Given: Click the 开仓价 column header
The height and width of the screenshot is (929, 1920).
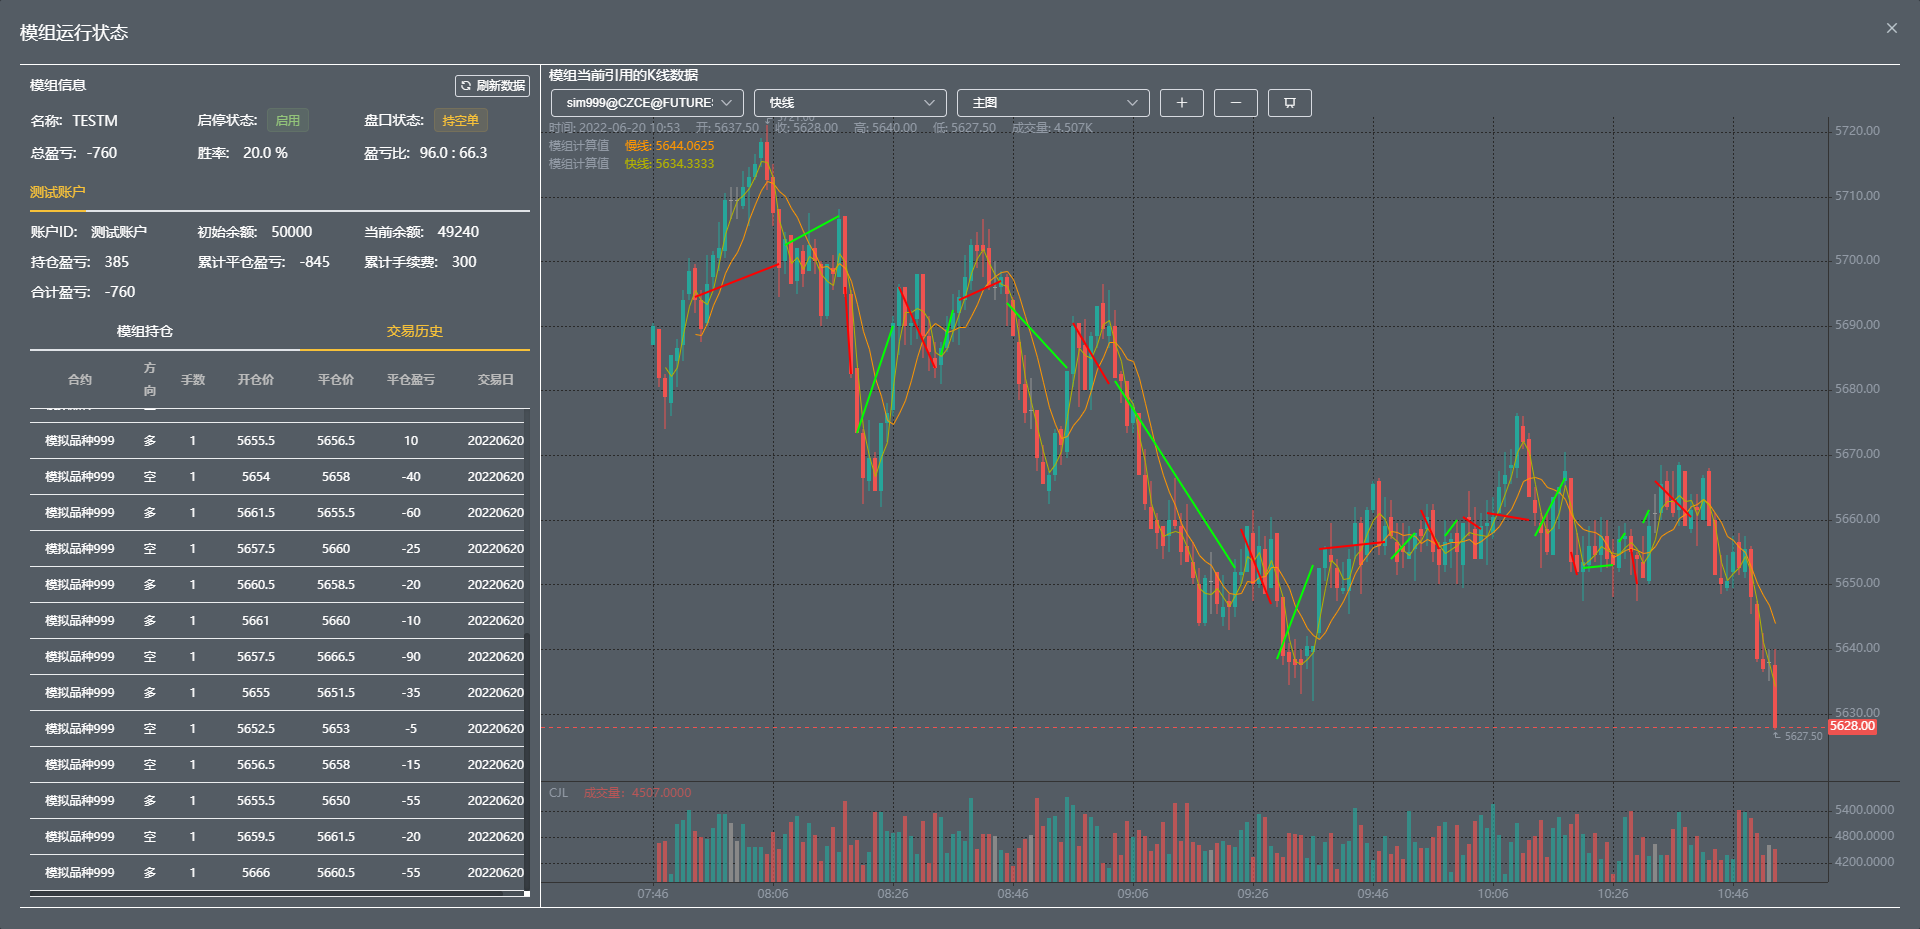Looking at the screenshot, I should (255, 380).
